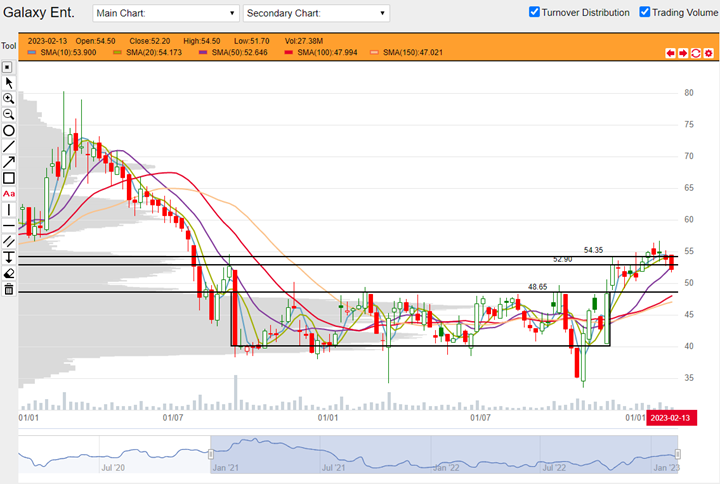Click the zoom in magnifier tool

(x=9, y=99)
